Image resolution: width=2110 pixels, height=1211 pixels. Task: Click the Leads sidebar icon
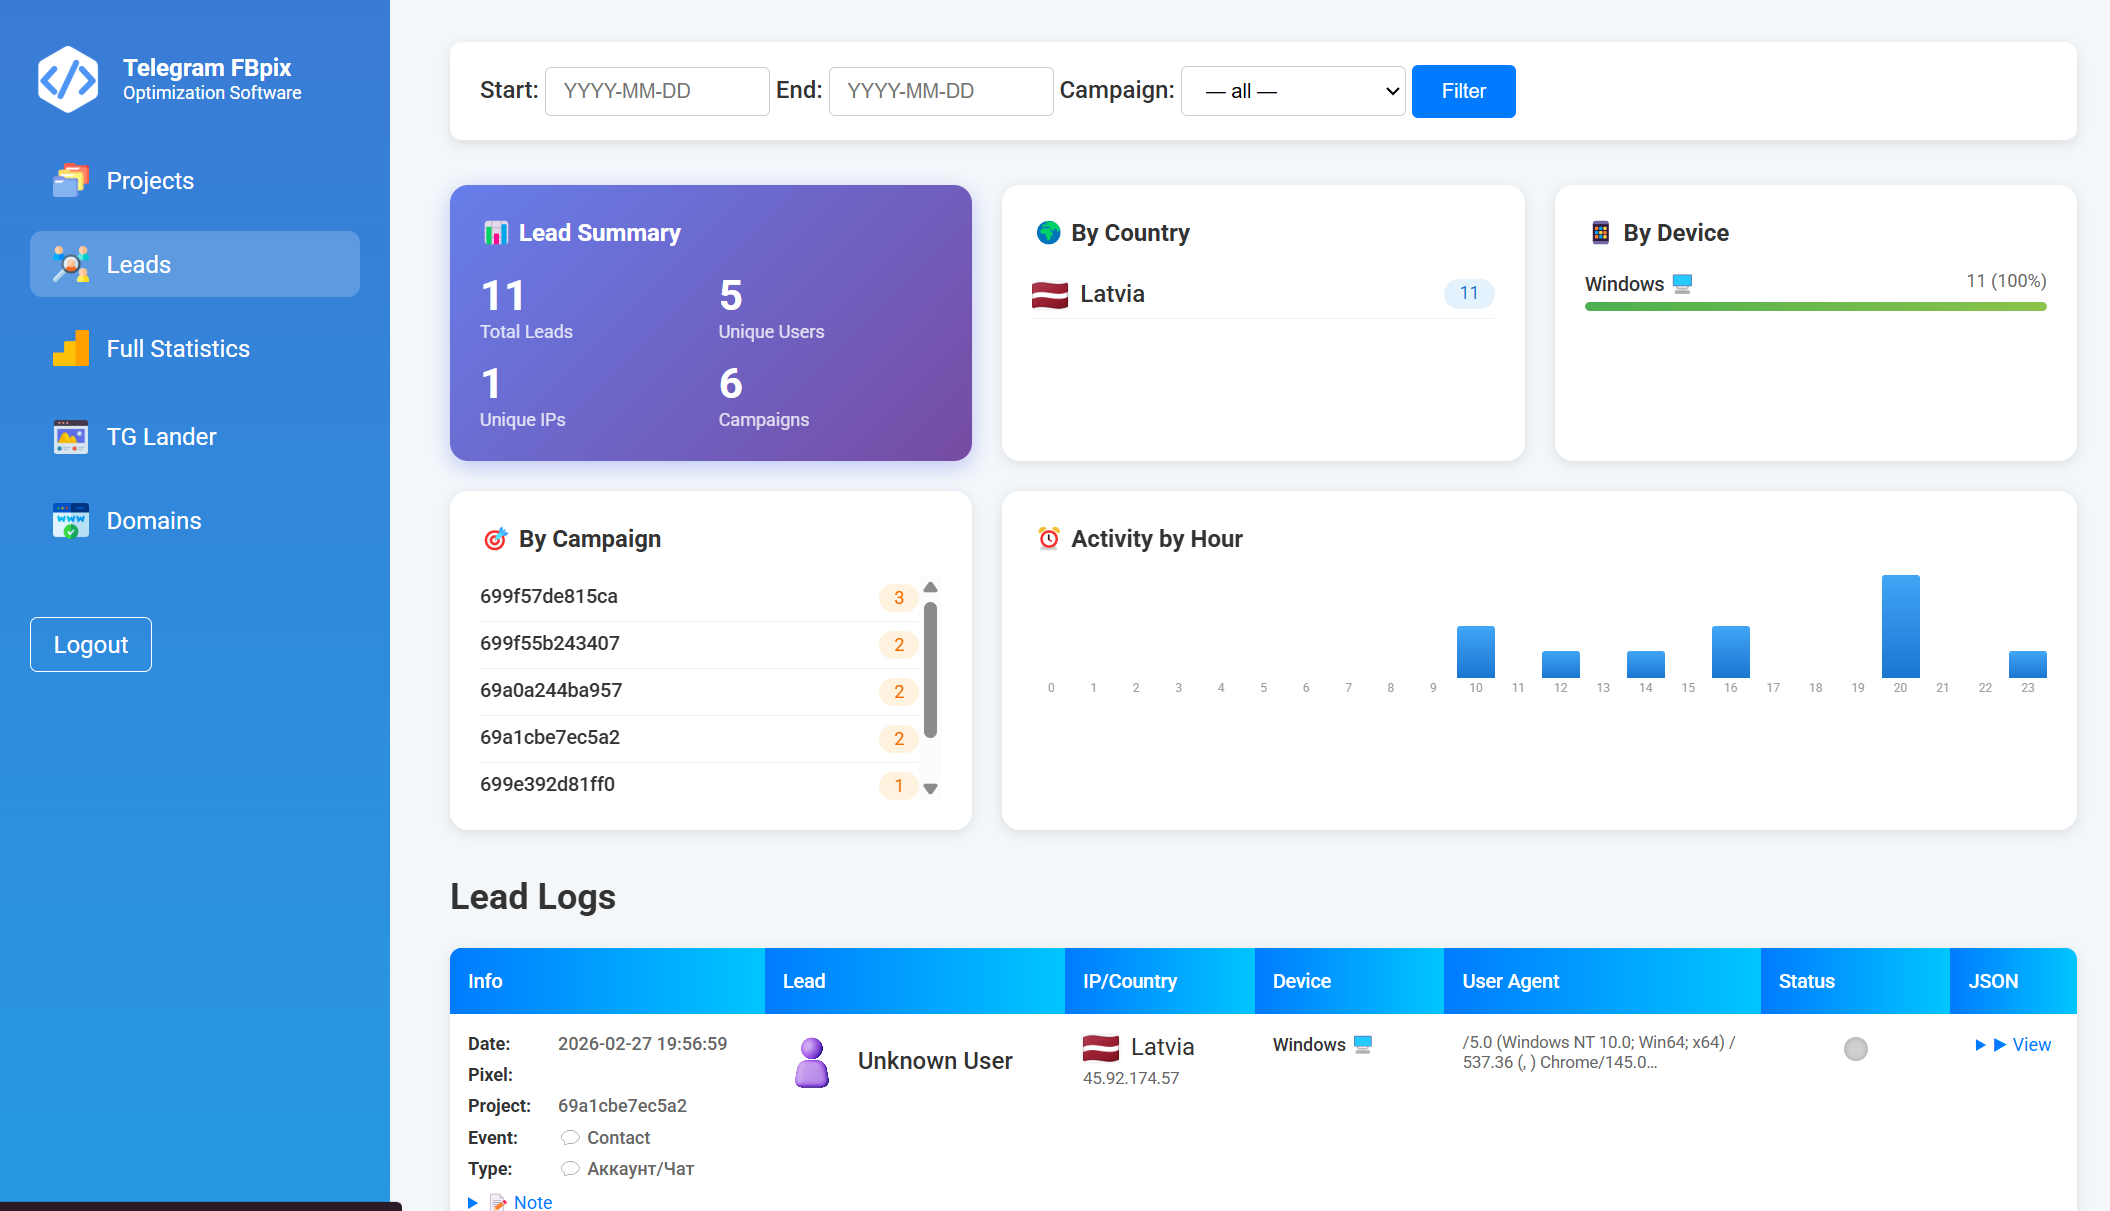click(70, 264)
